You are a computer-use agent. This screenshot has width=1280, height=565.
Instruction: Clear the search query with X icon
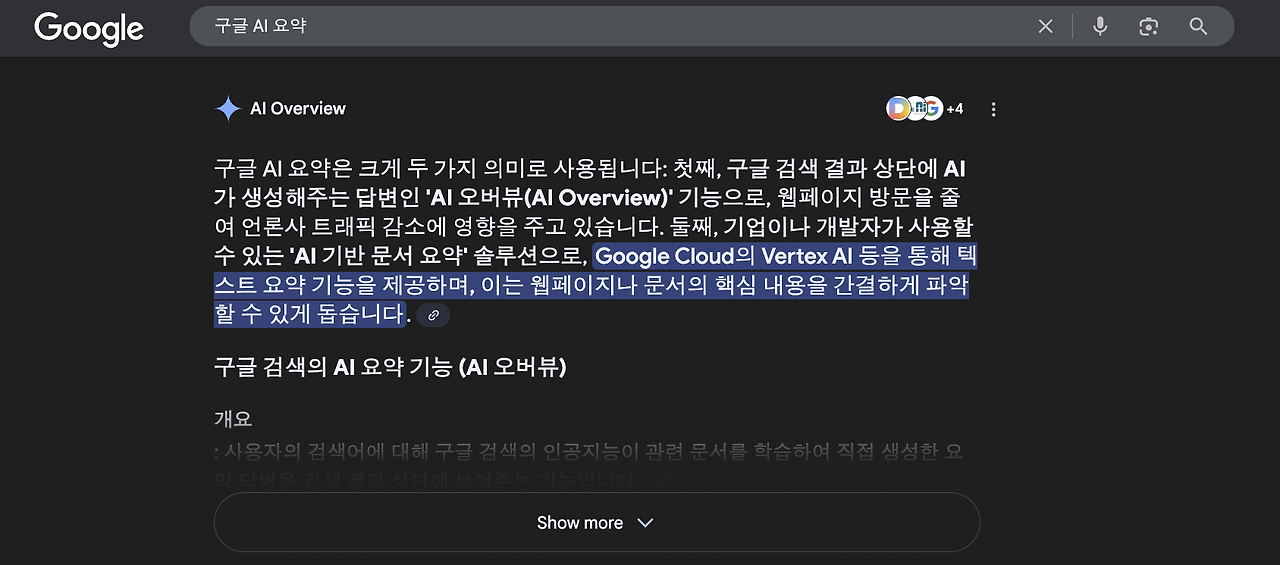pos(1045,27)
